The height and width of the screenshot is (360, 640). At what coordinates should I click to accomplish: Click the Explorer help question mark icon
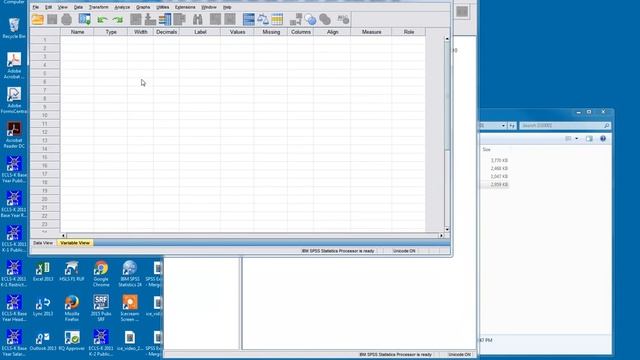[x=603, y=139]
